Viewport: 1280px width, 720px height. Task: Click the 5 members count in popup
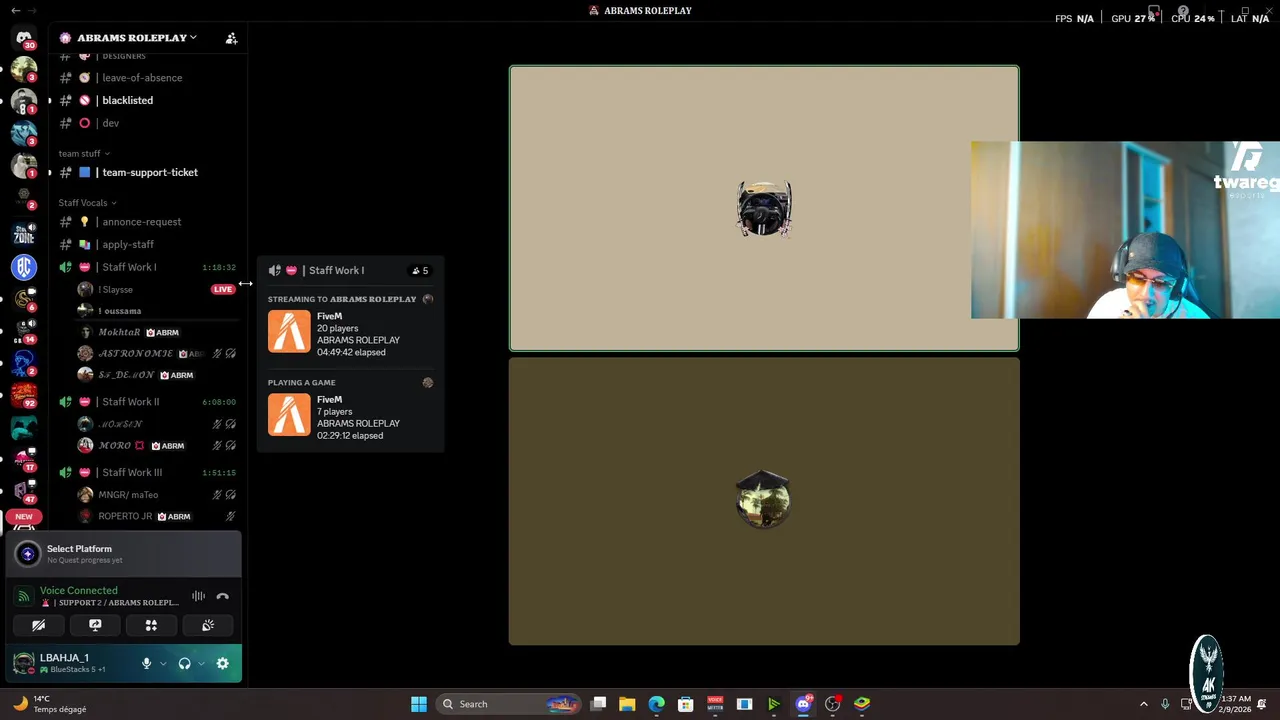[x=420, y=270]
